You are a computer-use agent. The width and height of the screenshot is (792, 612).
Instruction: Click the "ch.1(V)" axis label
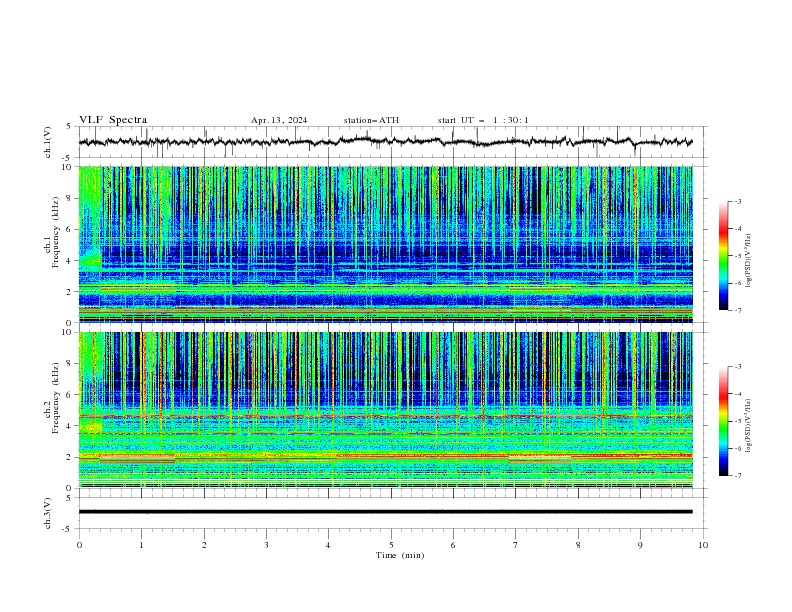[48, 142]
